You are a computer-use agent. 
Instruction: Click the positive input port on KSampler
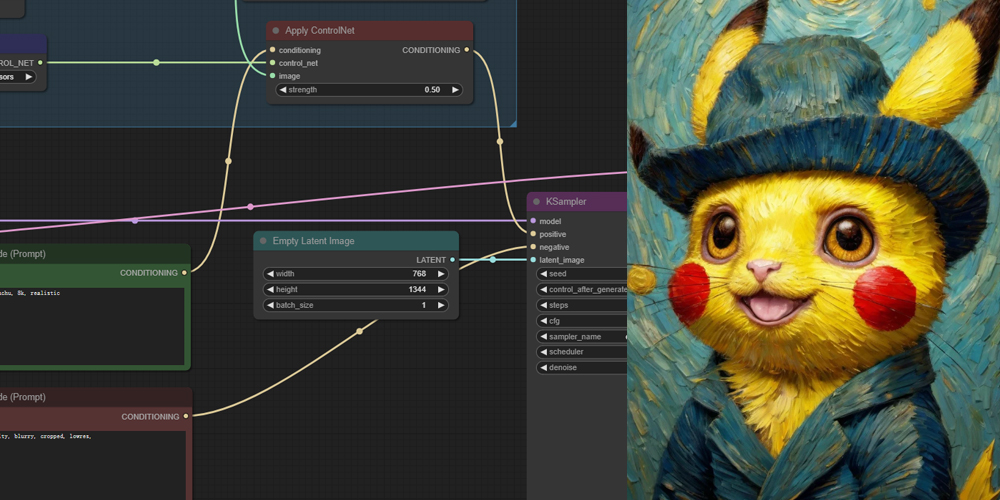533,234
